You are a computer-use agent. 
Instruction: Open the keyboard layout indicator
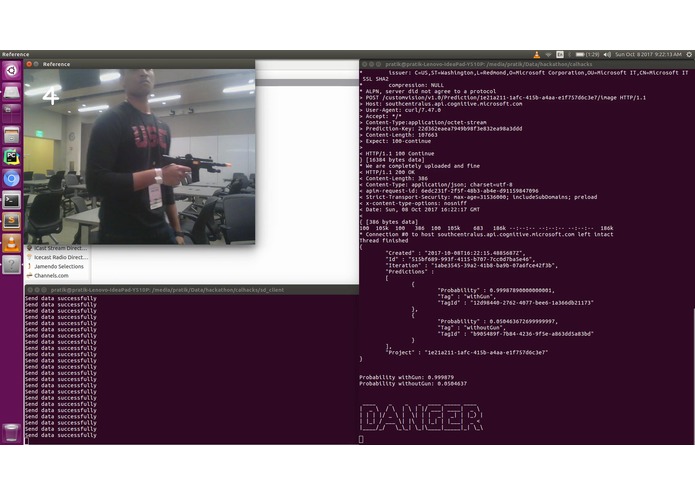[x=560, y=54]
